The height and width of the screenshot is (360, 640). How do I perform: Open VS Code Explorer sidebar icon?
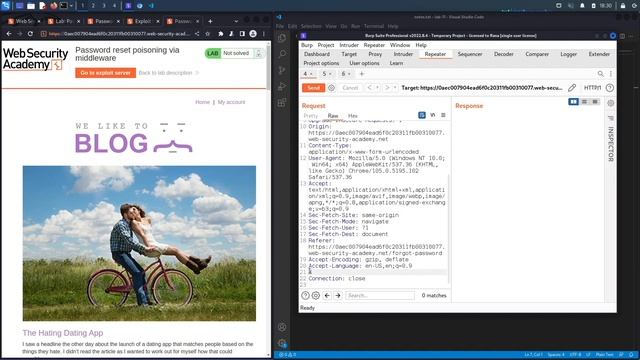282,38
